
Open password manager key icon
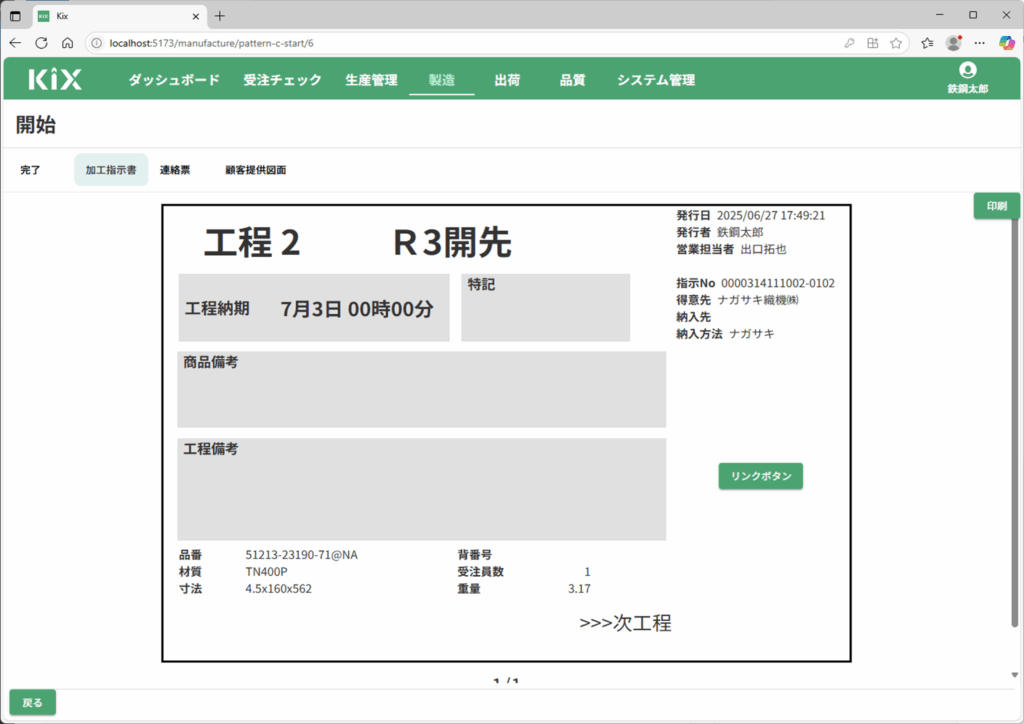849,43
